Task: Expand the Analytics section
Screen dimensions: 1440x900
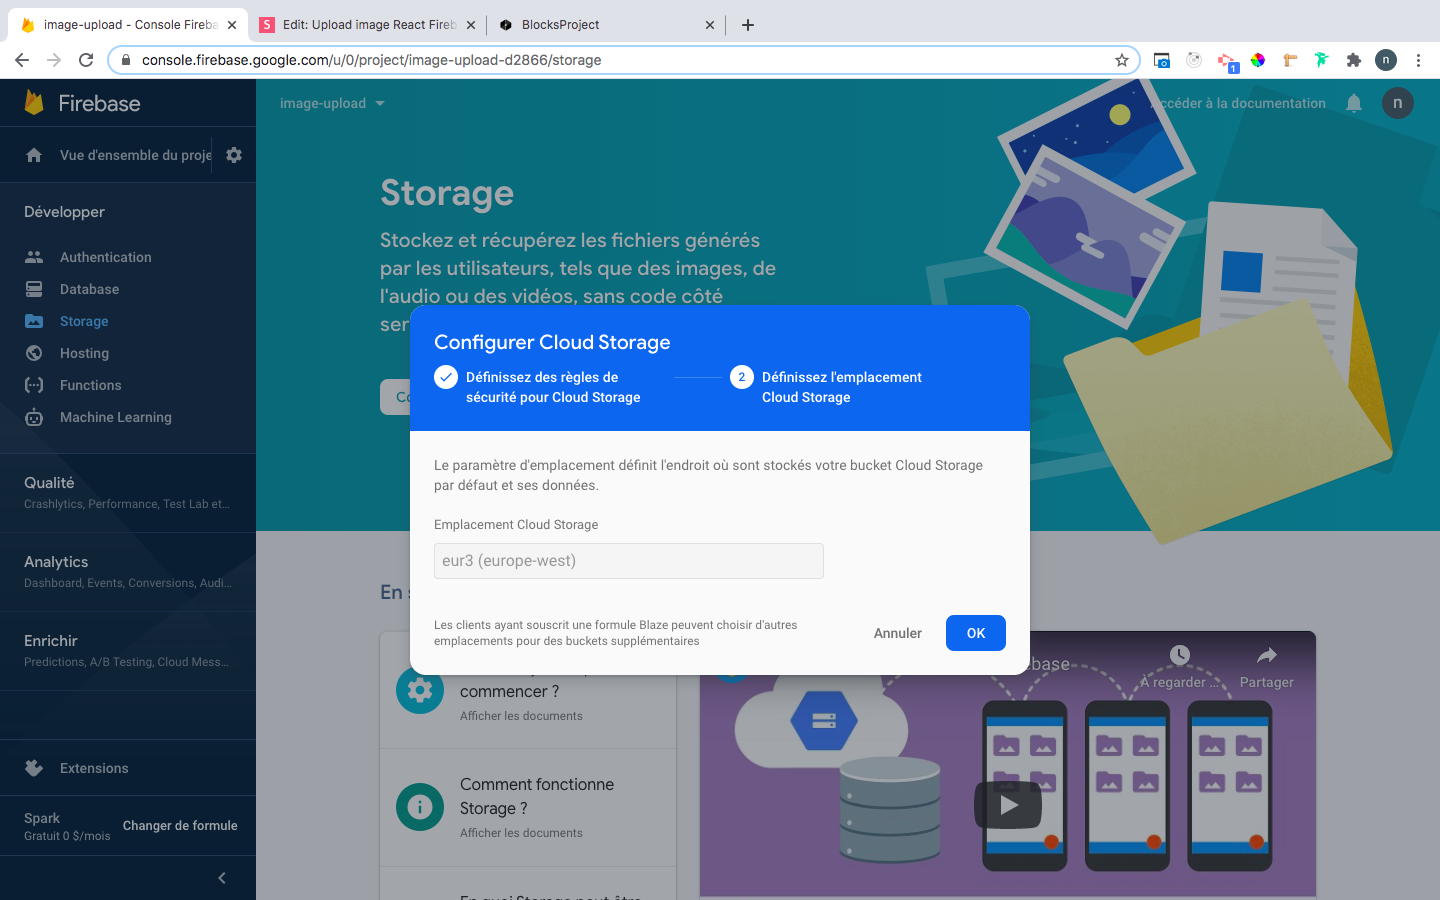Action: (128, 571)
